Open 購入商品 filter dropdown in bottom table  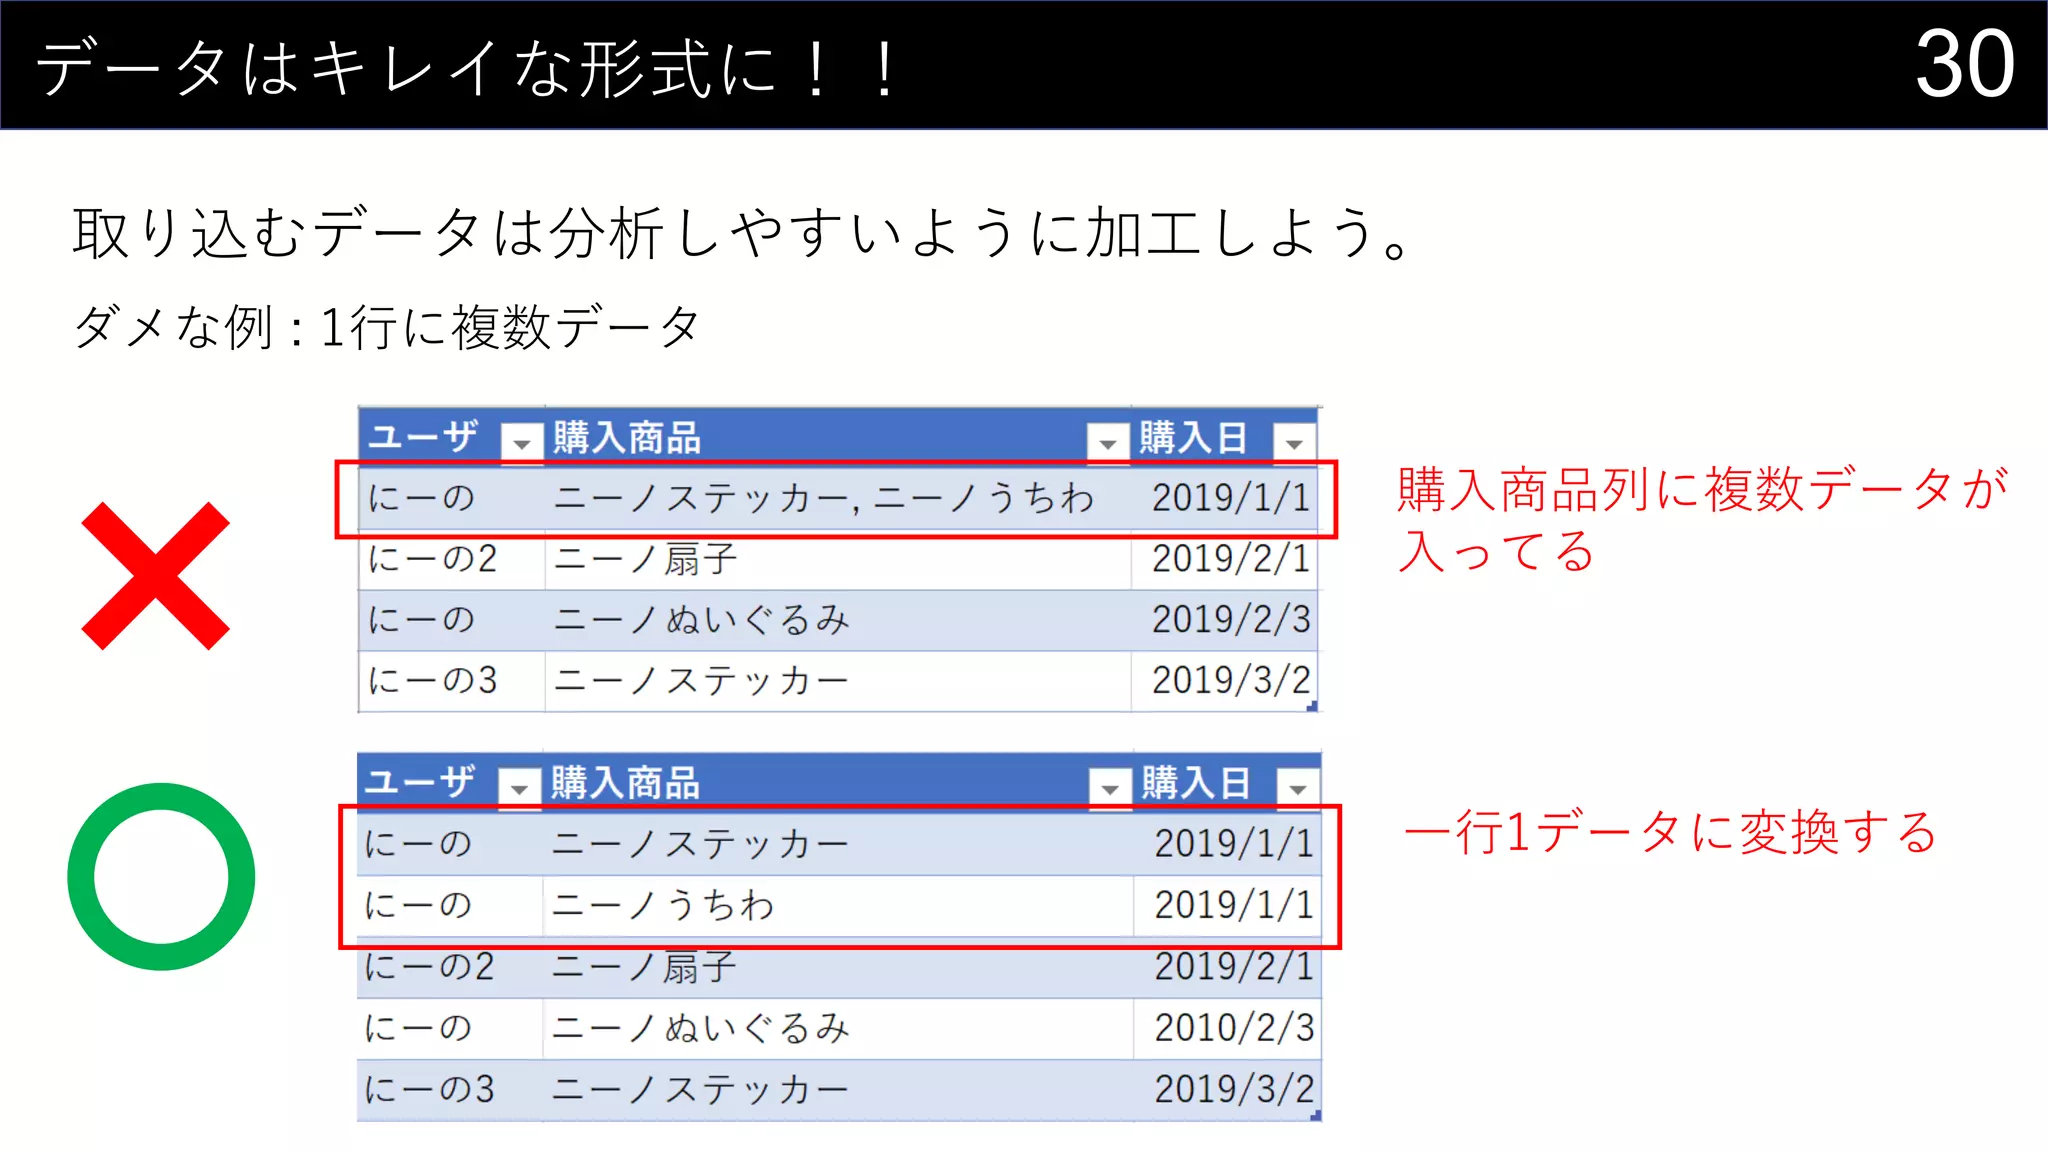click(1109, 787)
